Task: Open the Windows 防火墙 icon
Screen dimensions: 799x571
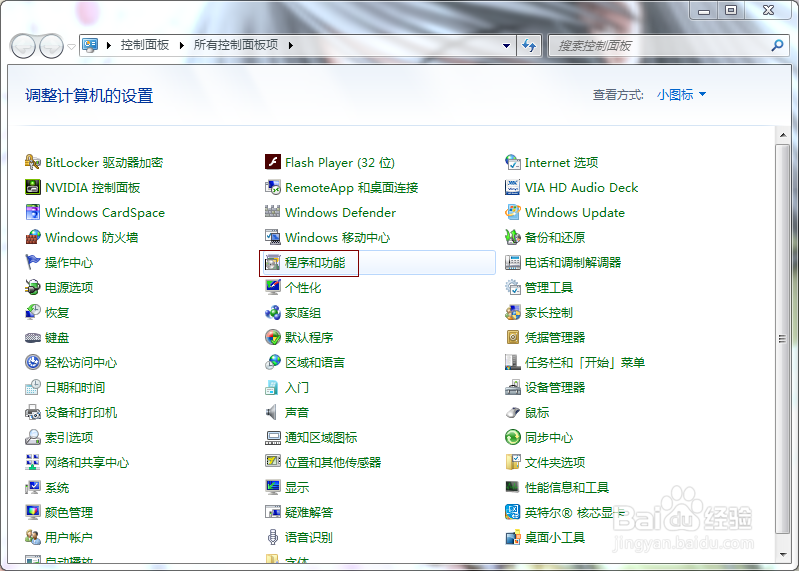Action: pyautogui.click(x=33, y=237)
